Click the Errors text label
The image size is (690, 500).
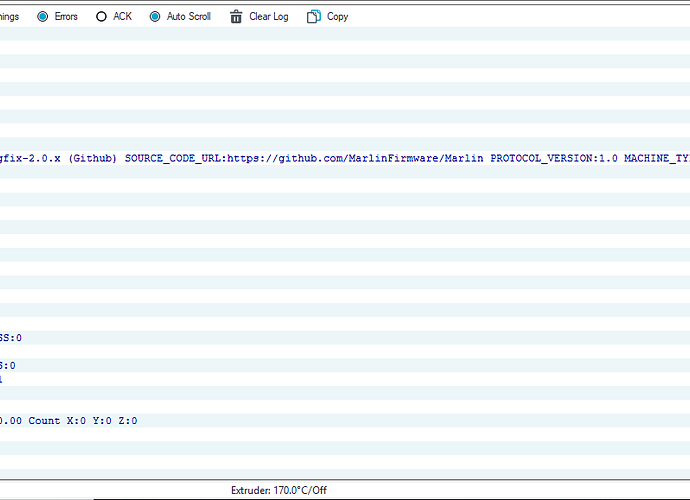coord(66,17)
